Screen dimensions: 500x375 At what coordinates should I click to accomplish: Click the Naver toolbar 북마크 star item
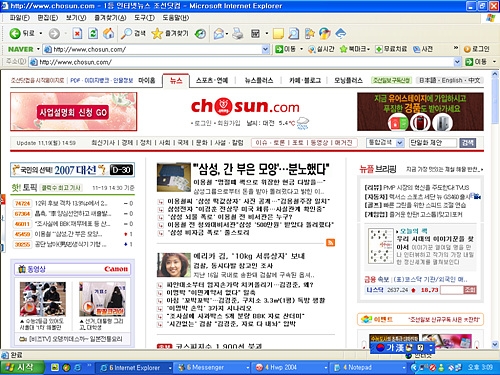point(354,49)
